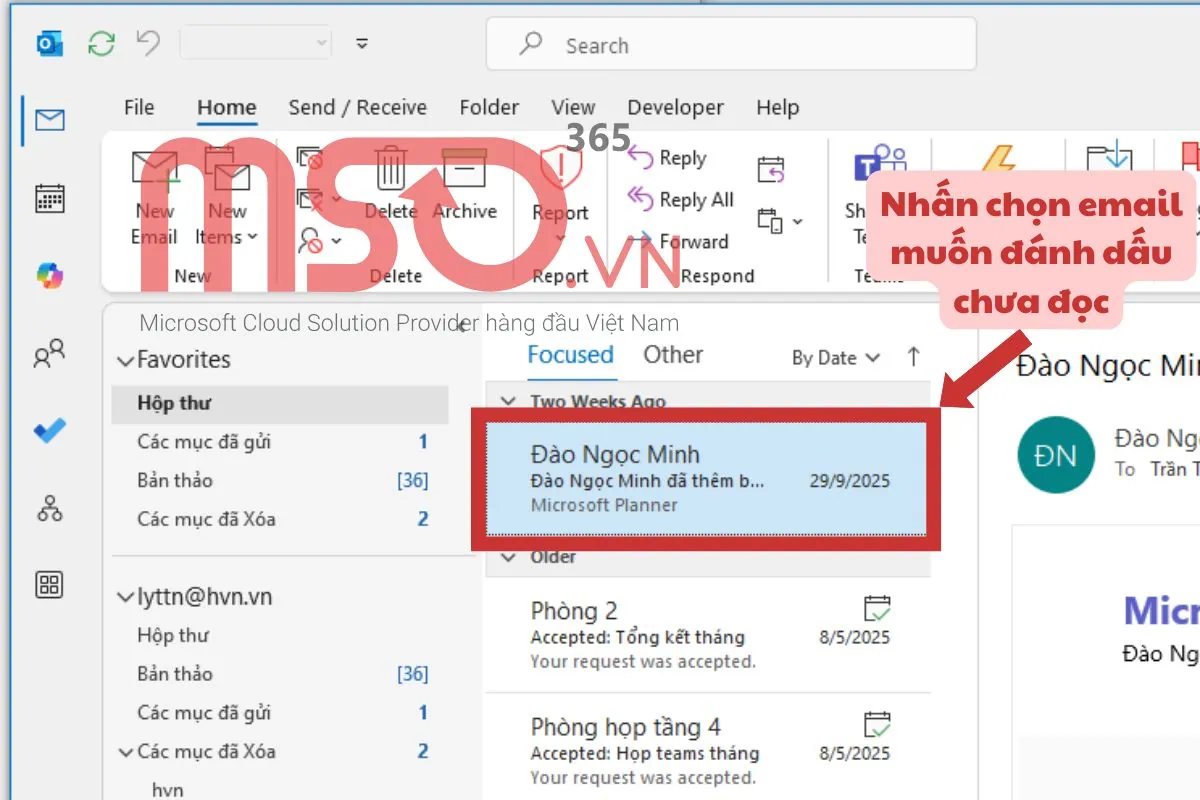Open the People contacts icon

[x=49, y=353]
